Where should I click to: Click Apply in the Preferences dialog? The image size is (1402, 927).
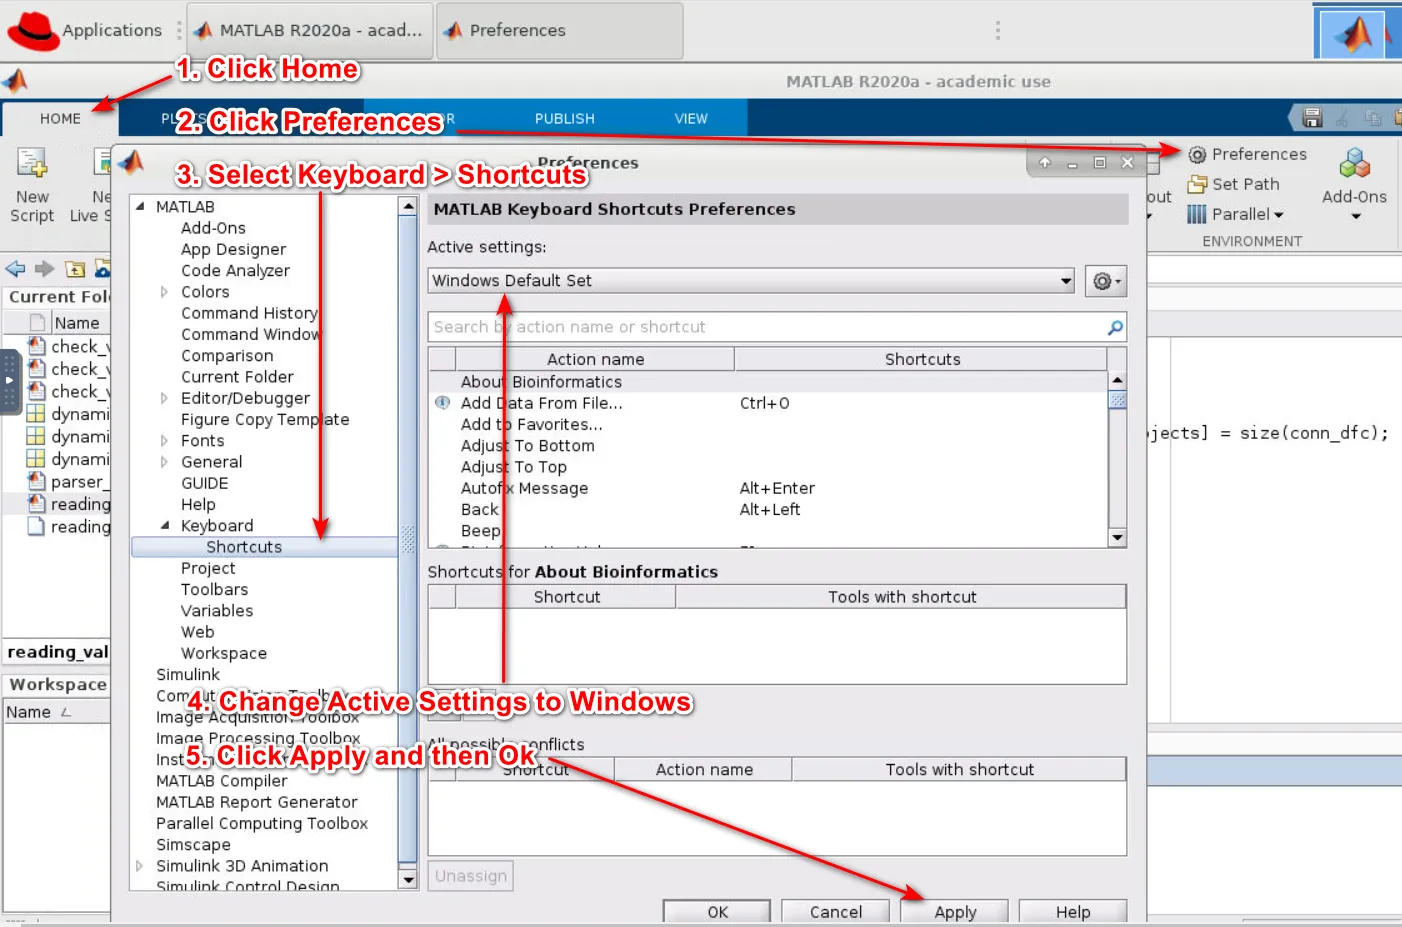point(955,911)
